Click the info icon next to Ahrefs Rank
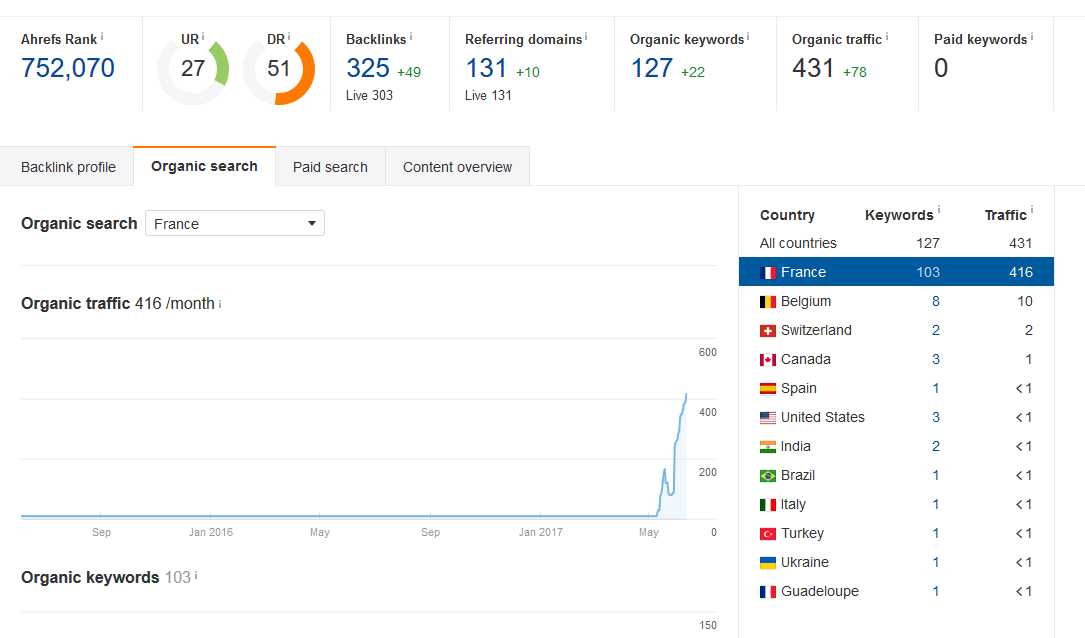Screen dimensions: 1085x638 (x=102, y=36)
